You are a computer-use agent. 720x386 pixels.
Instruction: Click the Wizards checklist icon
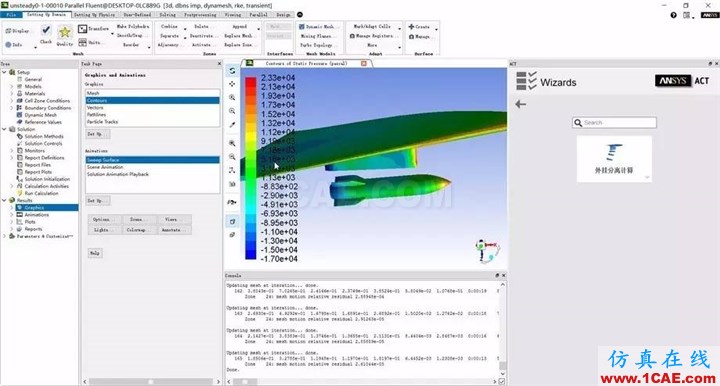point(526,81)
